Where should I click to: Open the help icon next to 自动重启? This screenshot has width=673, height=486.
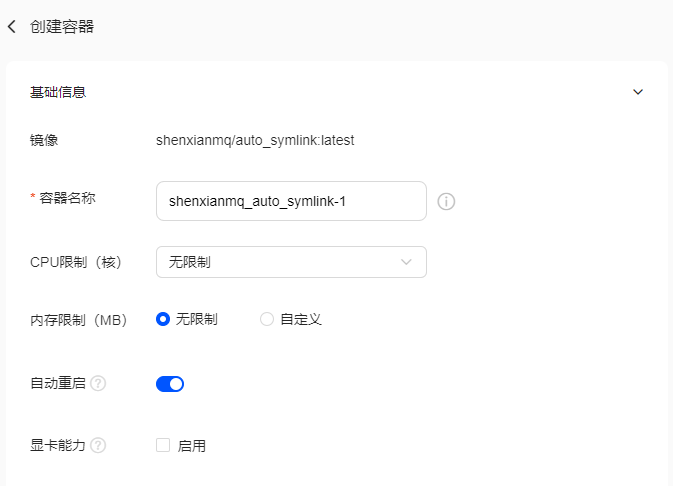click(x=98, y=383)
